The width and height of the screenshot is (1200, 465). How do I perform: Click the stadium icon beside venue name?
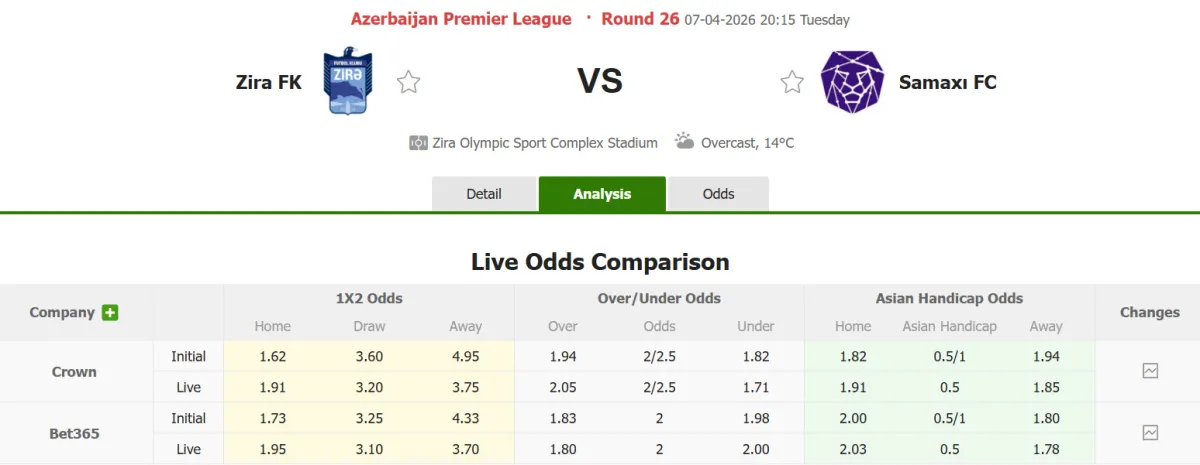pyautogui.click(x=418, y=143)
